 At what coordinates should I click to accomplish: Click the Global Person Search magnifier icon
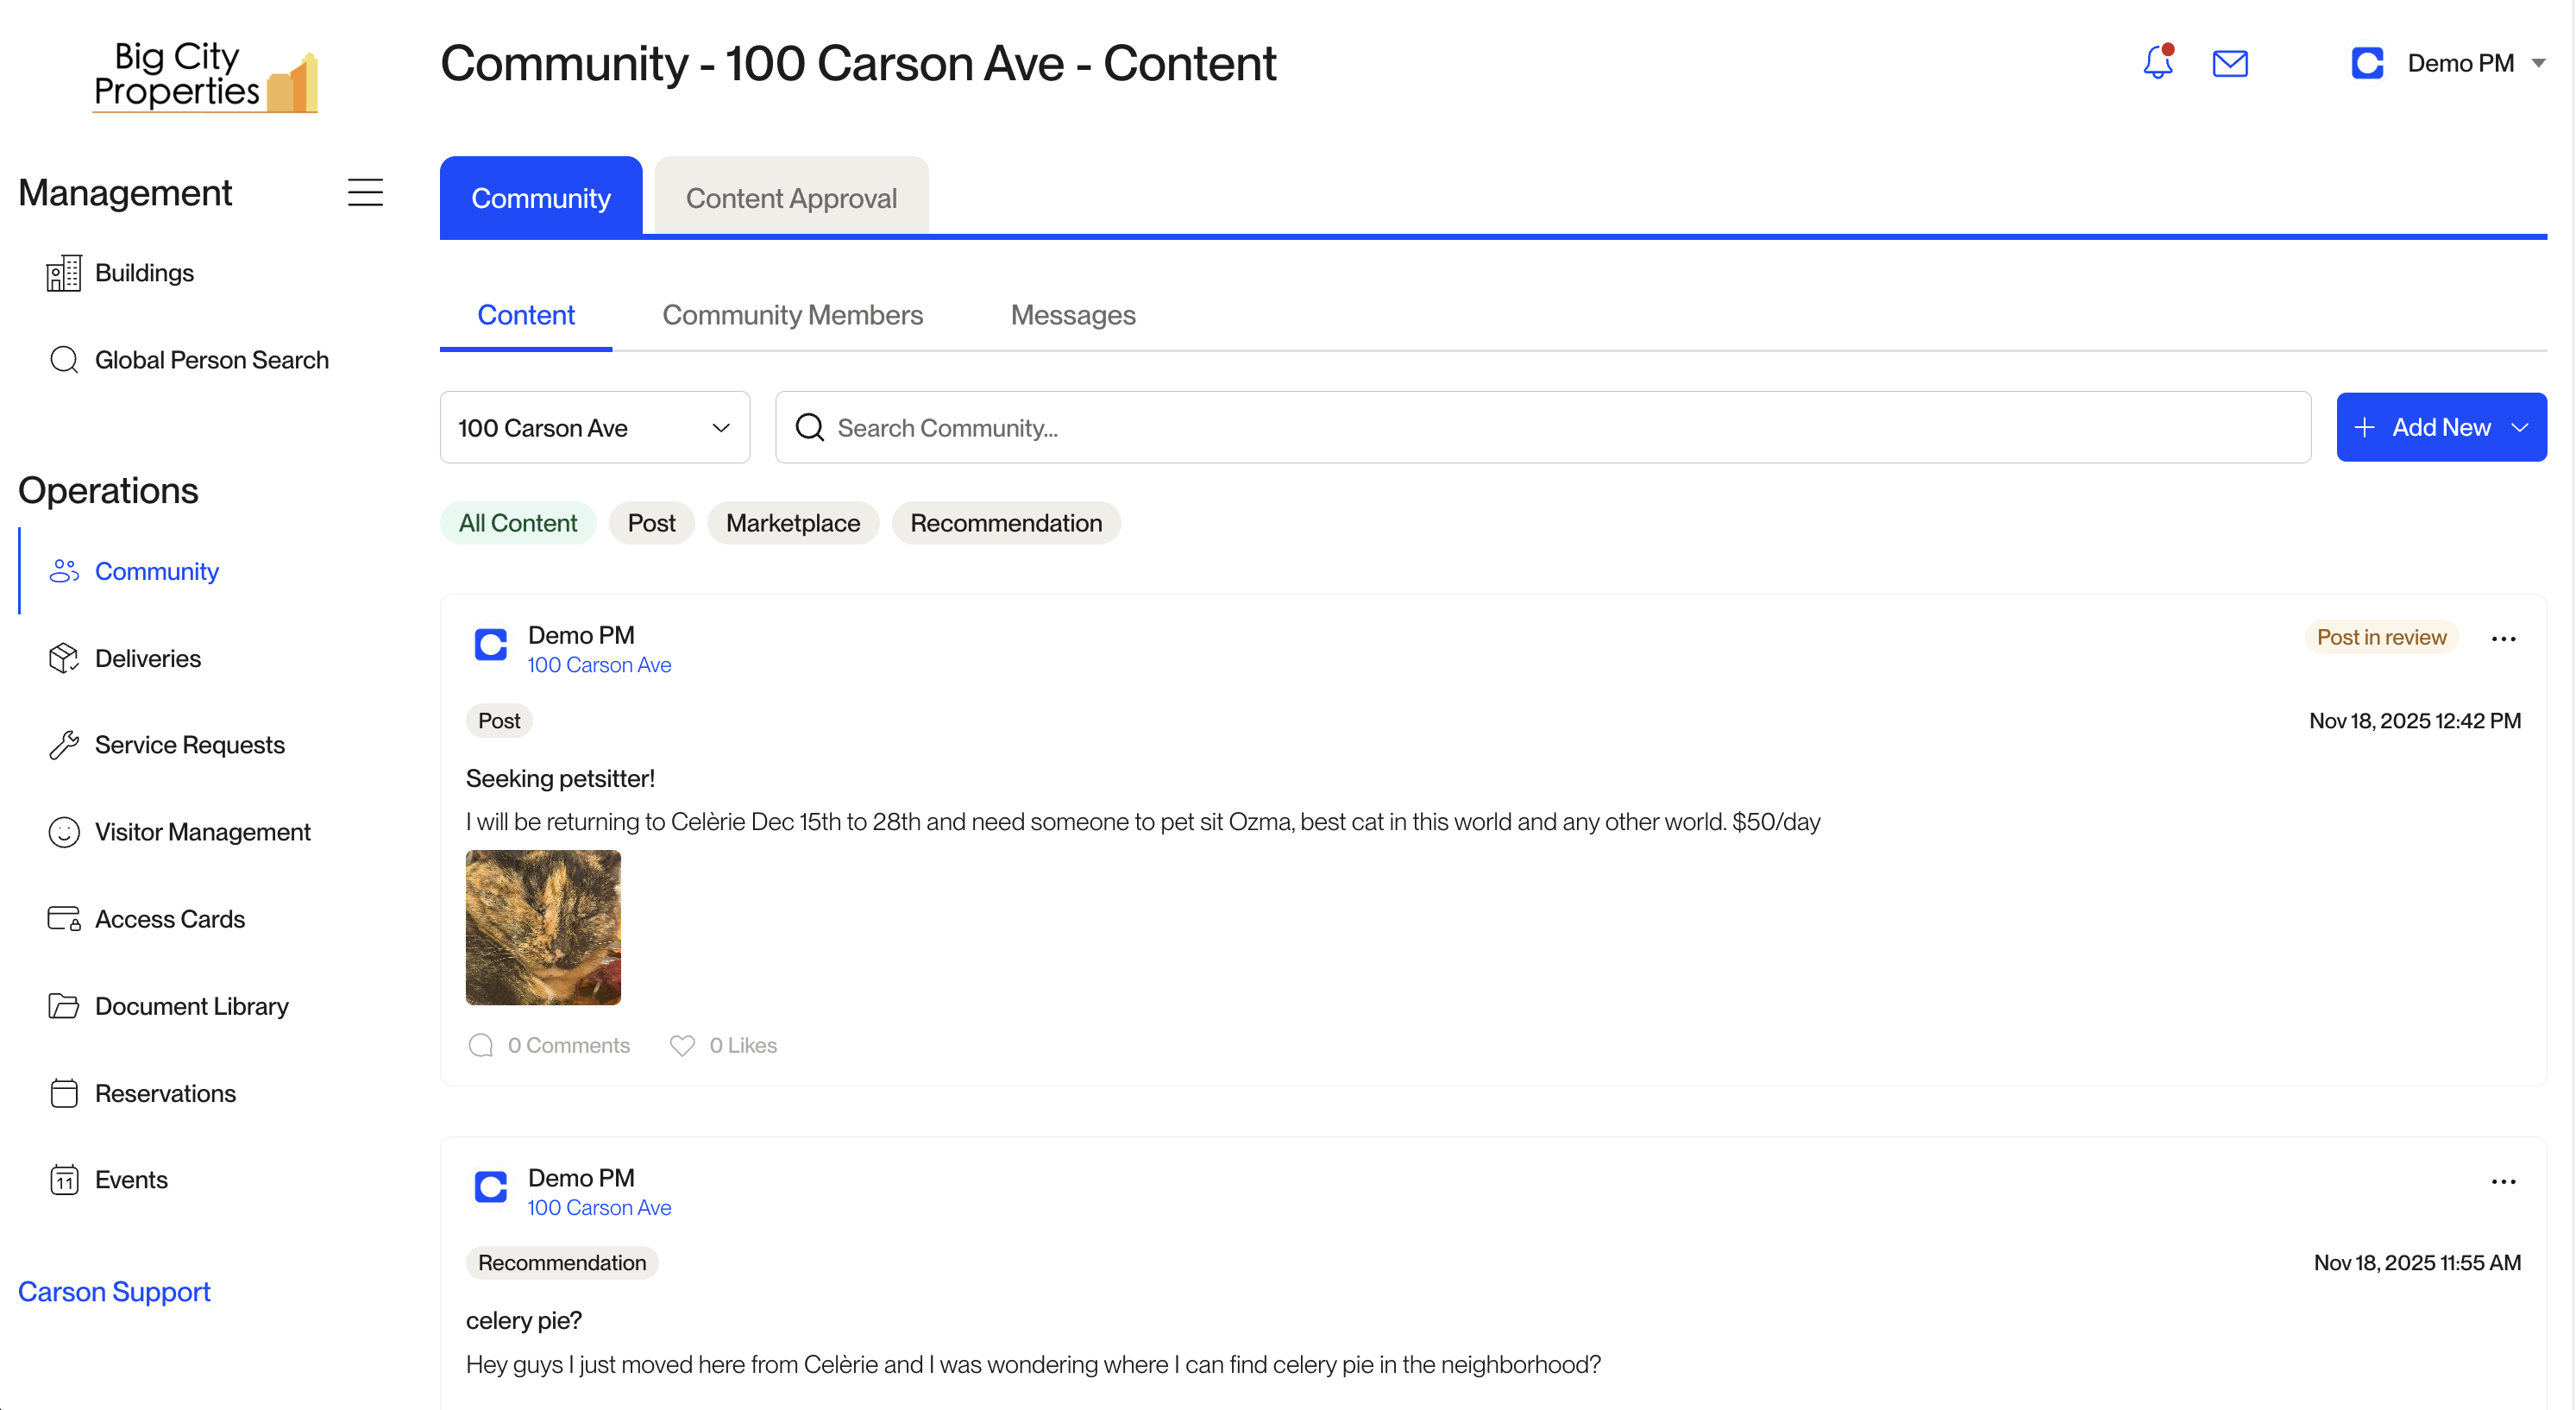pyautogui.click(x=64, y=360)
